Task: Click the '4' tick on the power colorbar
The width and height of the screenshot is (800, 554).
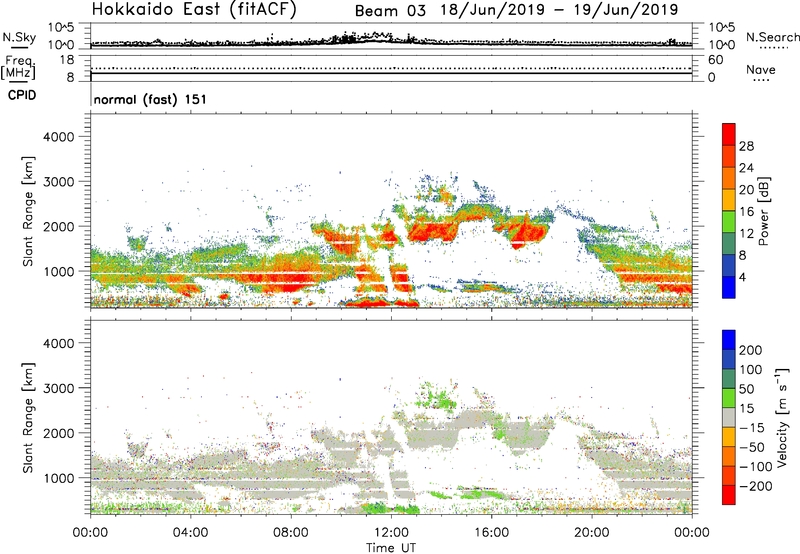Action: (743, 278)
